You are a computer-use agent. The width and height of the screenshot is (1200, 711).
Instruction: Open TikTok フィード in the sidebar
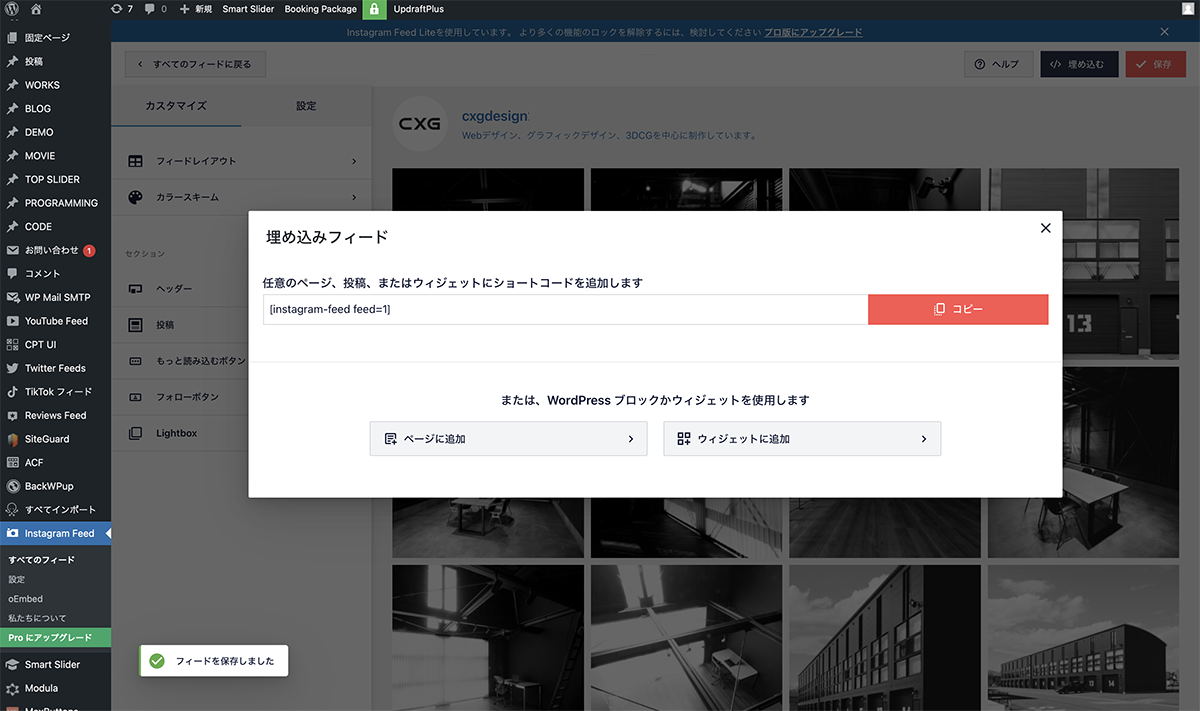[x=58, y=392]
